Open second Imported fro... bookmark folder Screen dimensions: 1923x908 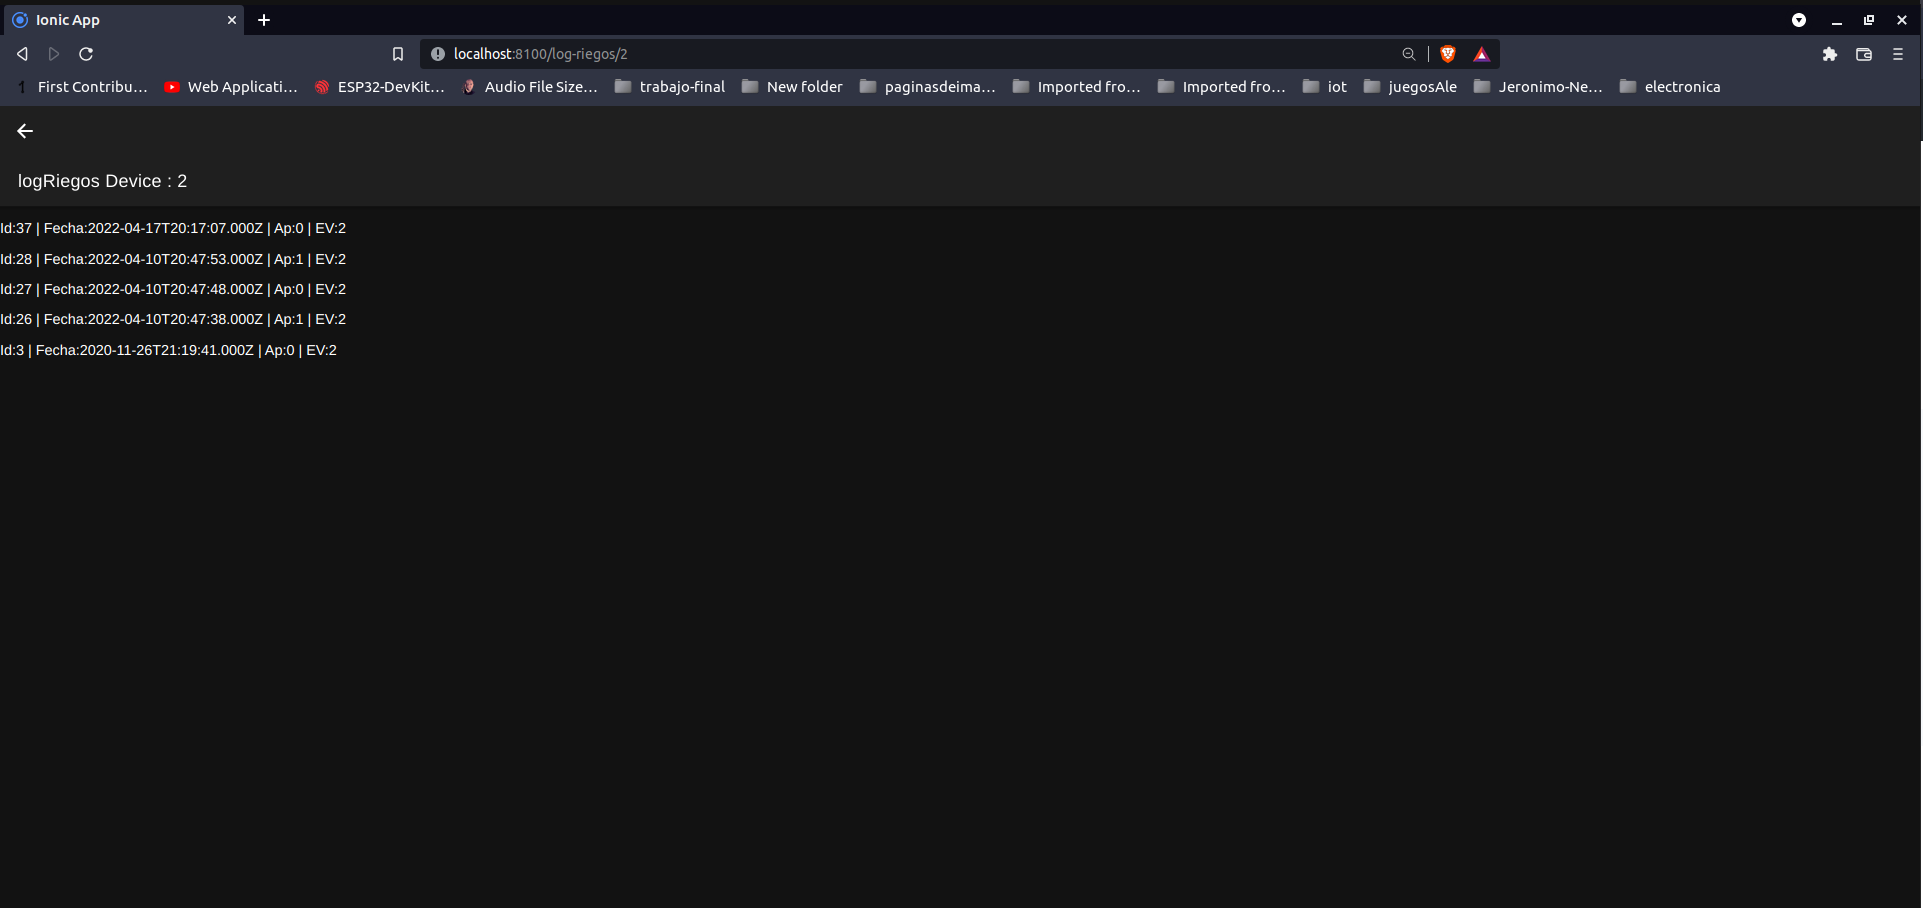[1222, 87]
